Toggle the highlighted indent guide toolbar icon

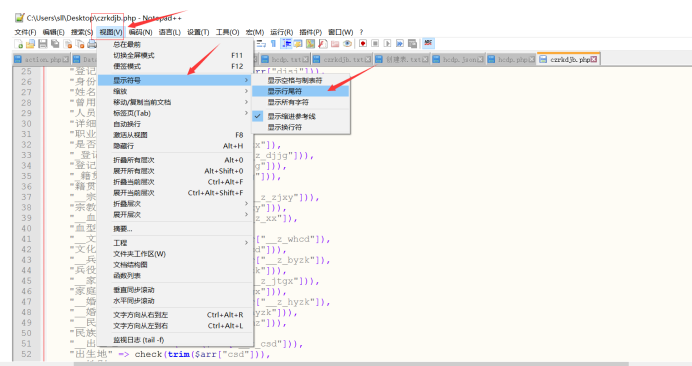286,44
